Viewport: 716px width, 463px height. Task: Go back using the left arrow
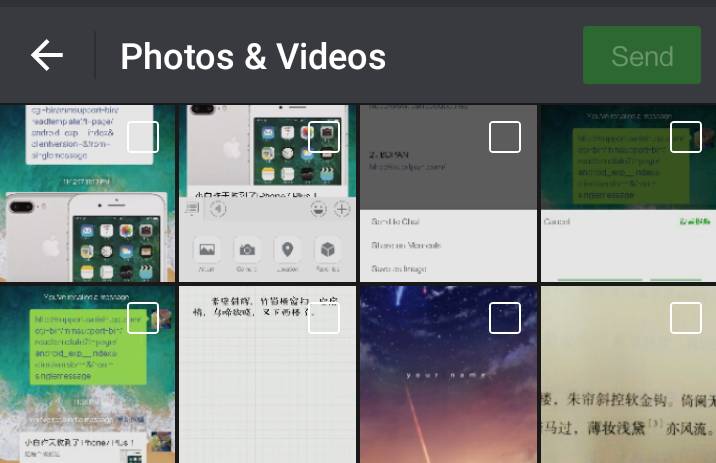click(47, 55)
